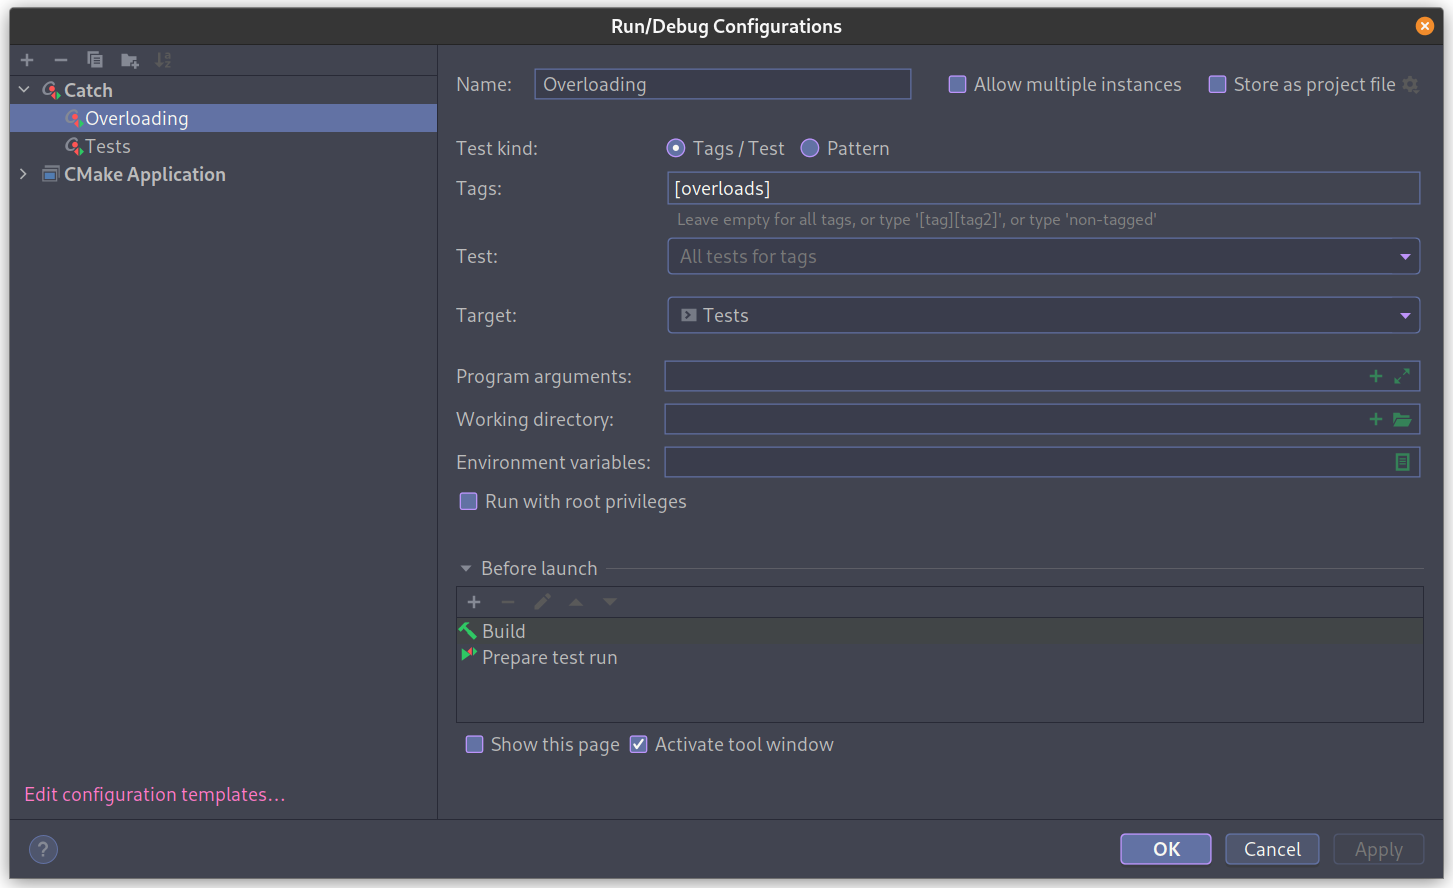Add a Before launch task
1453x888 pixels.
[474, 602]
